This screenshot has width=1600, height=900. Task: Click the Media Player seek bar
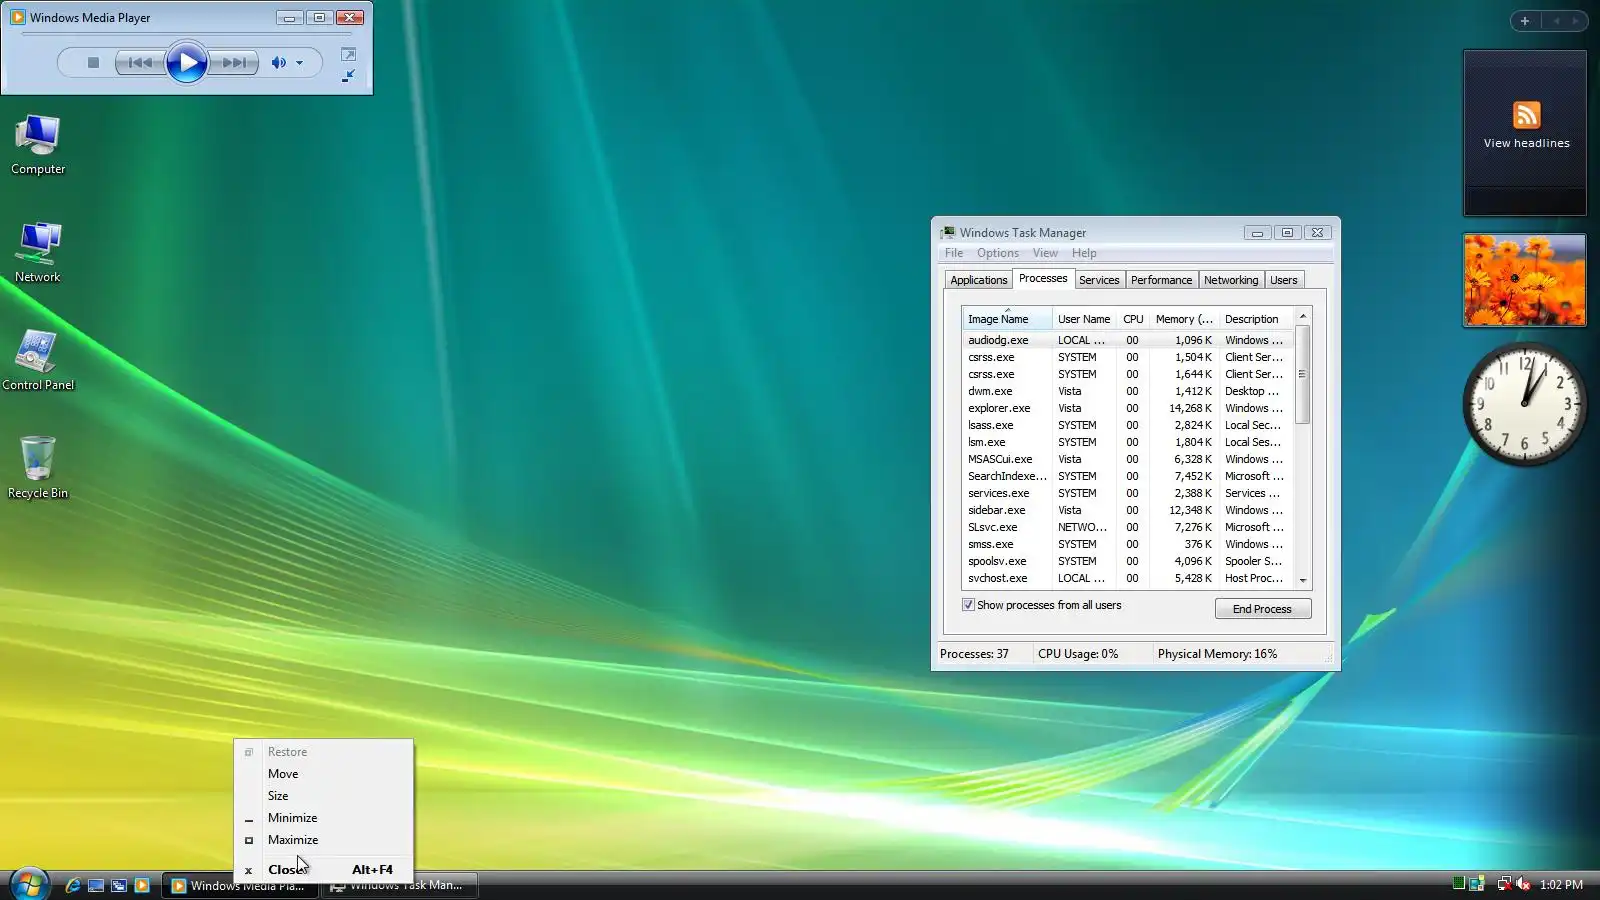click(x=186, y=35)
